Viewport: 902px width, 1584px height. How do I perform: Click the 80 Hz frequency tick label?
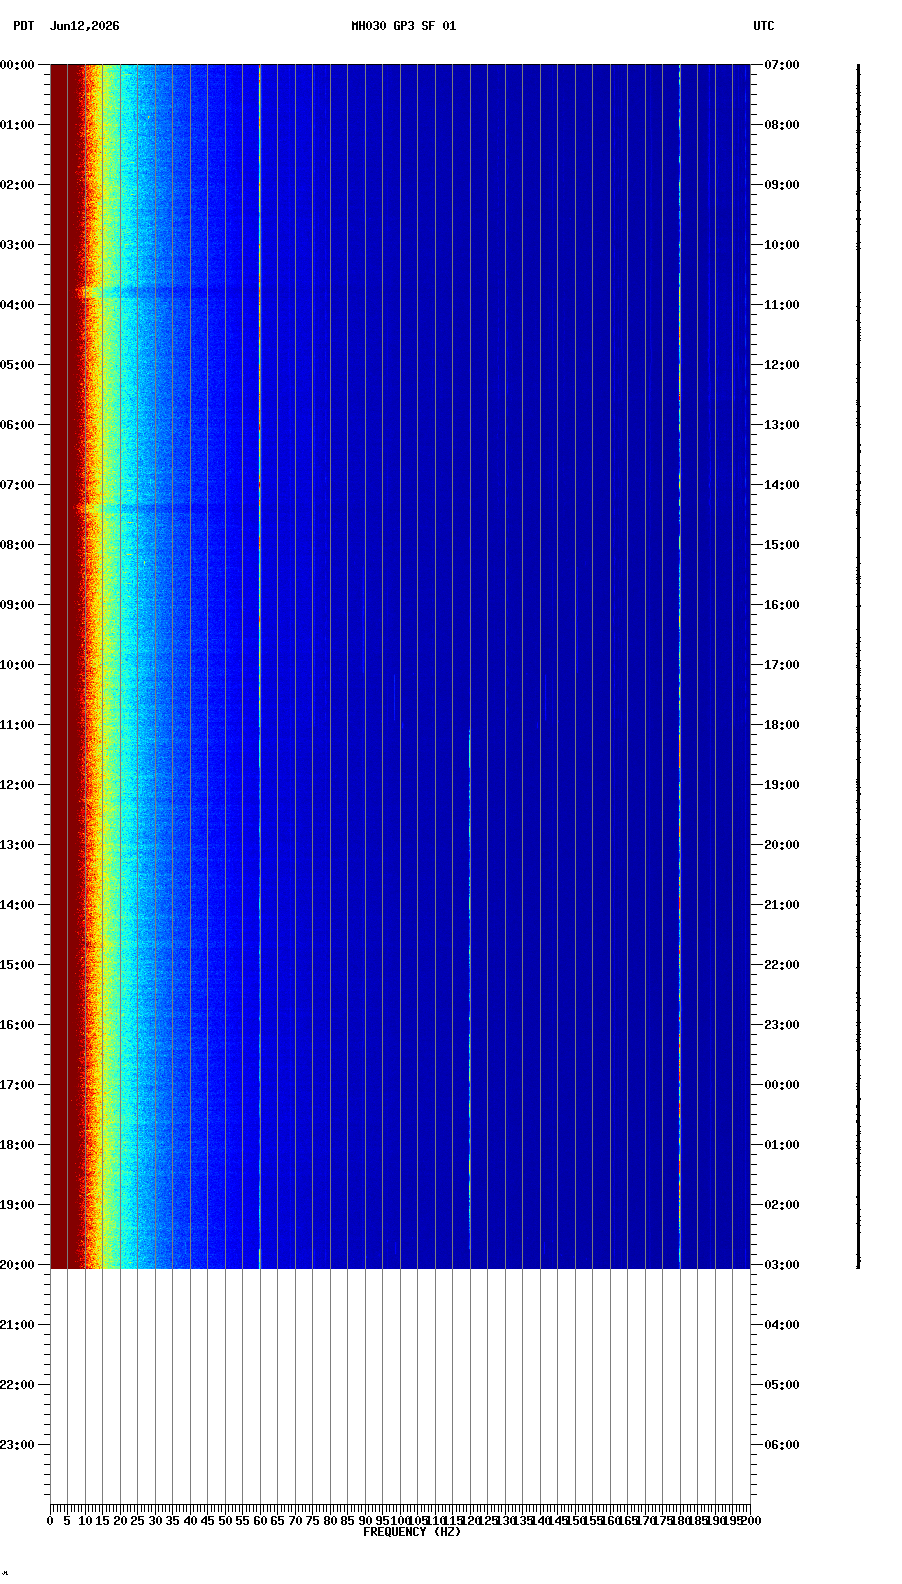click(330, 1521)
